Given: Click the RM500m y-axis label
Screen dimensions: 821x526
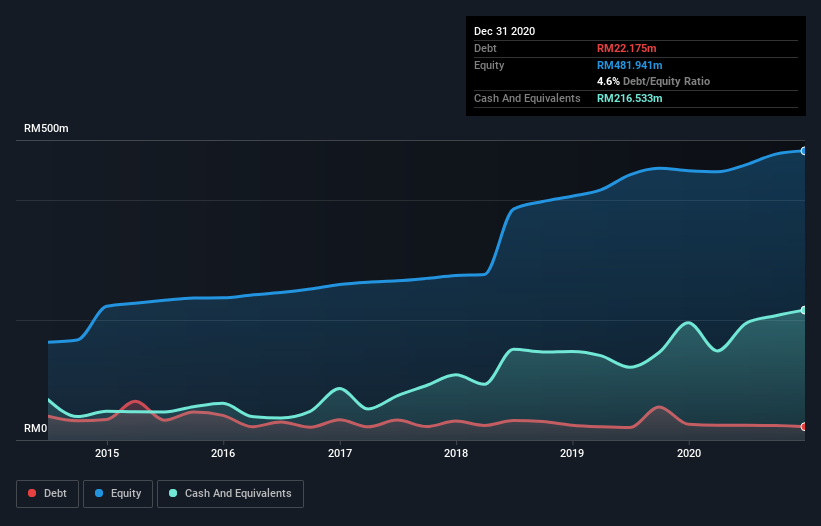Looking at the screenshot, I should click(x=46, y=128).
